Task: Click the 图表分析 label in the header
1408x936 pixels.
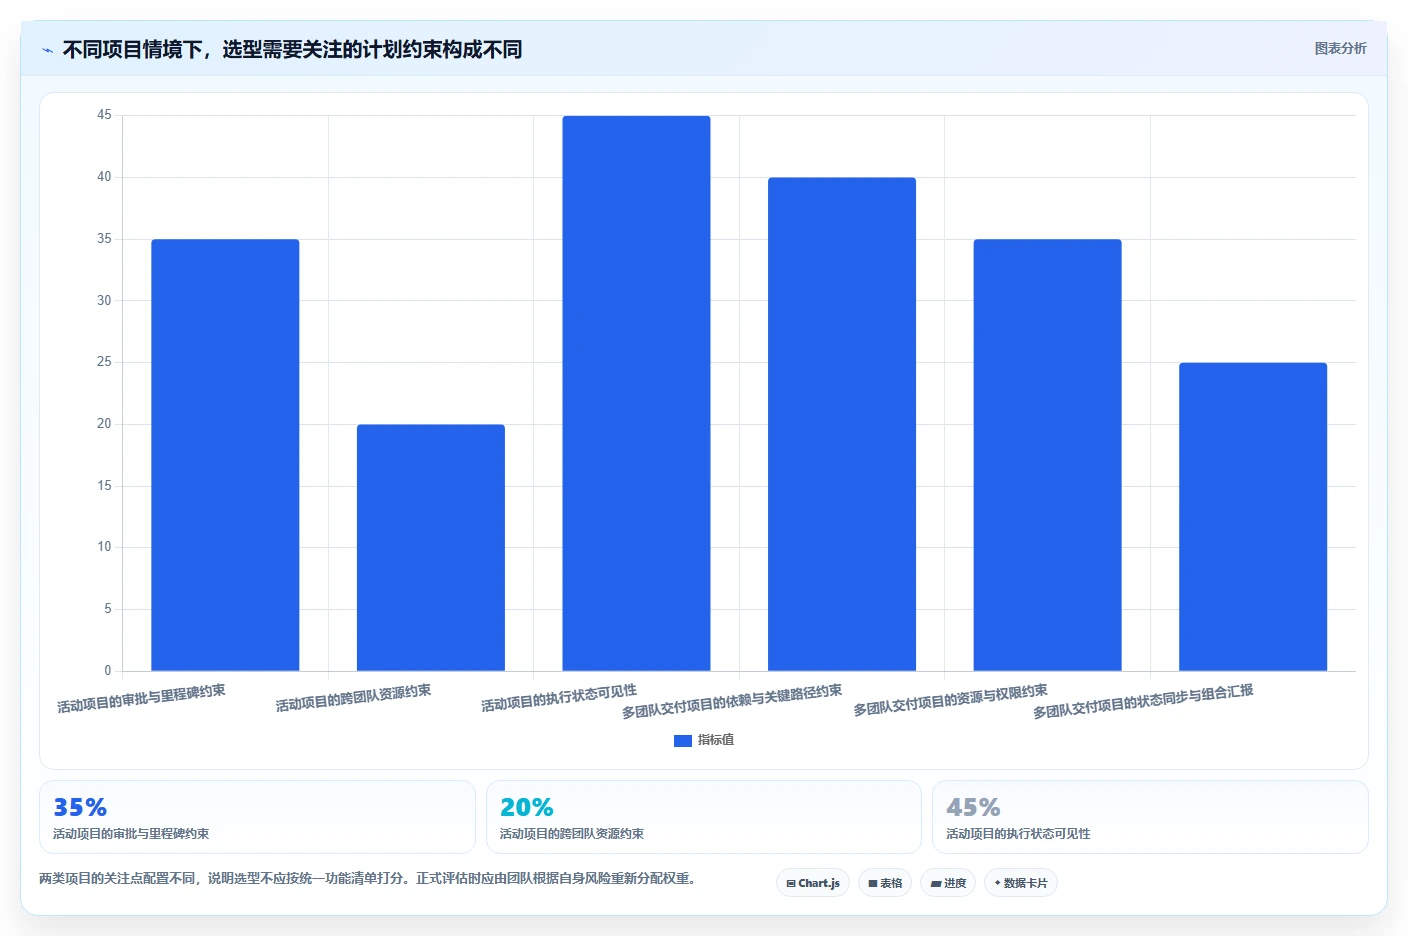Action: [1340, 48]
